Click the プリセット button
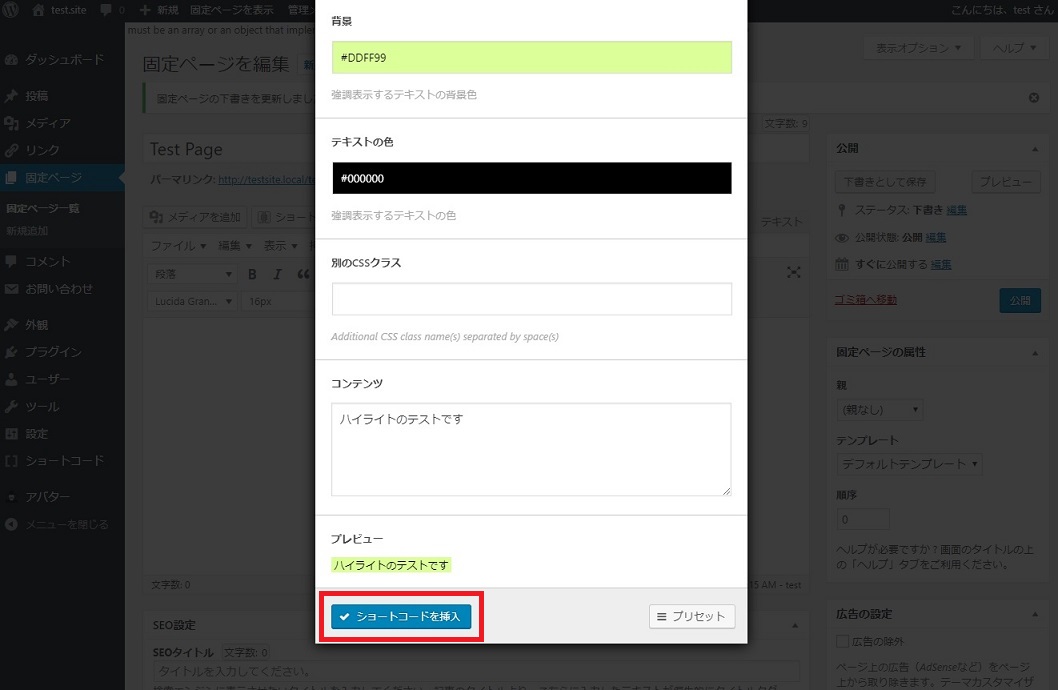The height and width of the screenshot is (690, 1058). click(692, 617)
